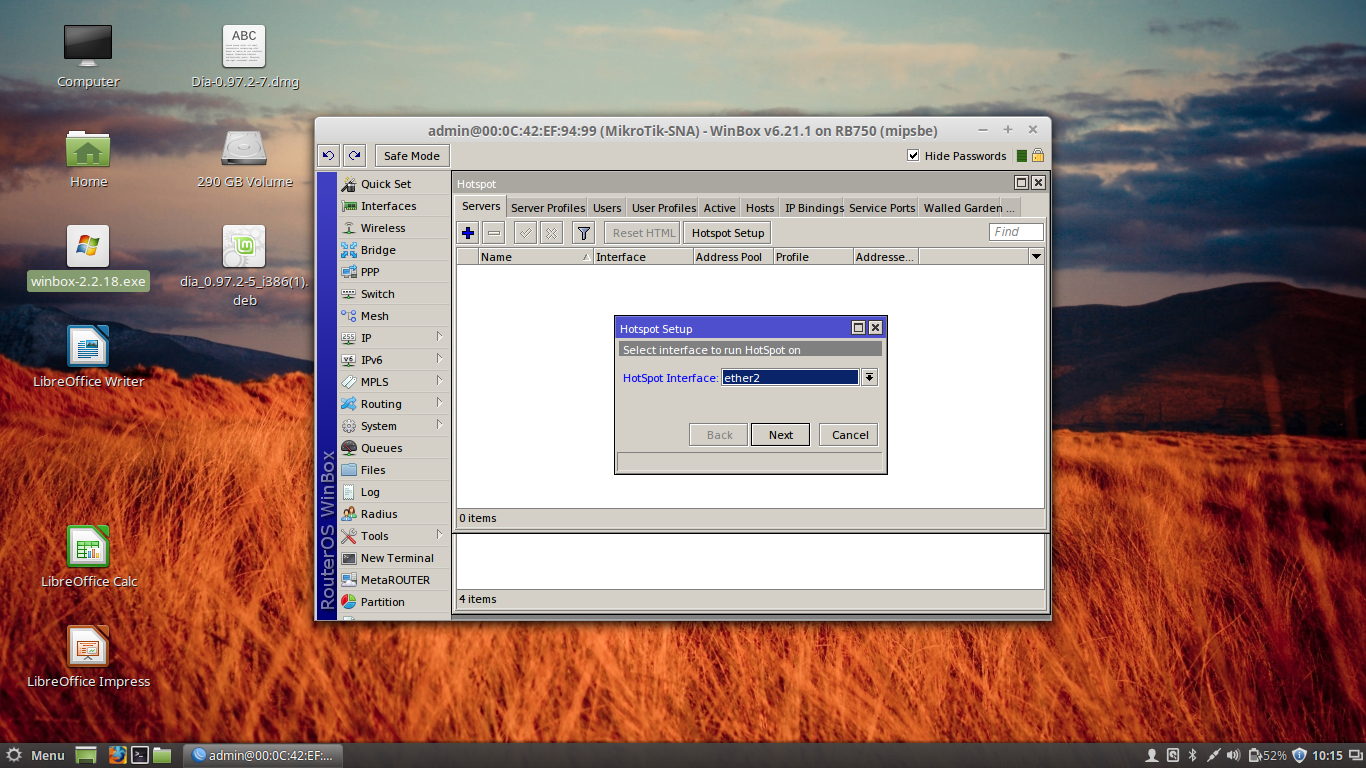Screen dimensions: 1366x768
Task: Switch to the Active tab
Action: click(x=719, y=208)
